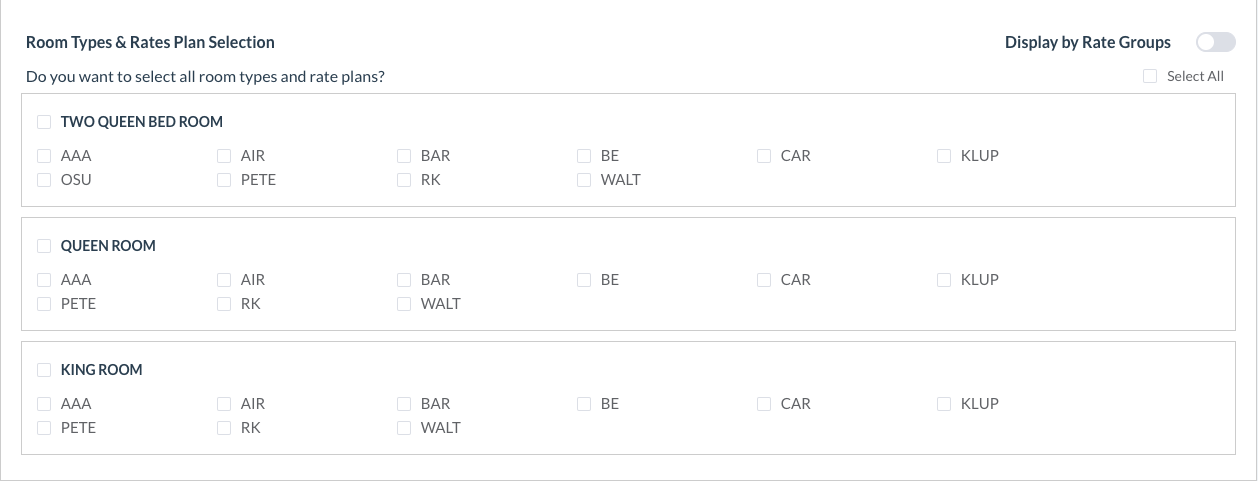
Task: Check AIR rate in Queen Room section
Action: (x=224, y=280)
